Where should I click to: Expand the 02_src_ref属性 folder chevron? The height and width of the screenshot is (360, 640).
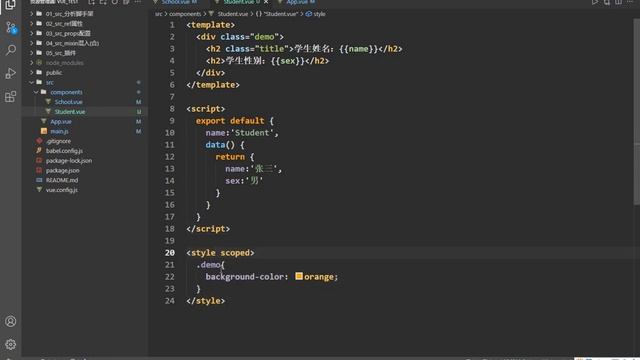[x=31, y=23]
